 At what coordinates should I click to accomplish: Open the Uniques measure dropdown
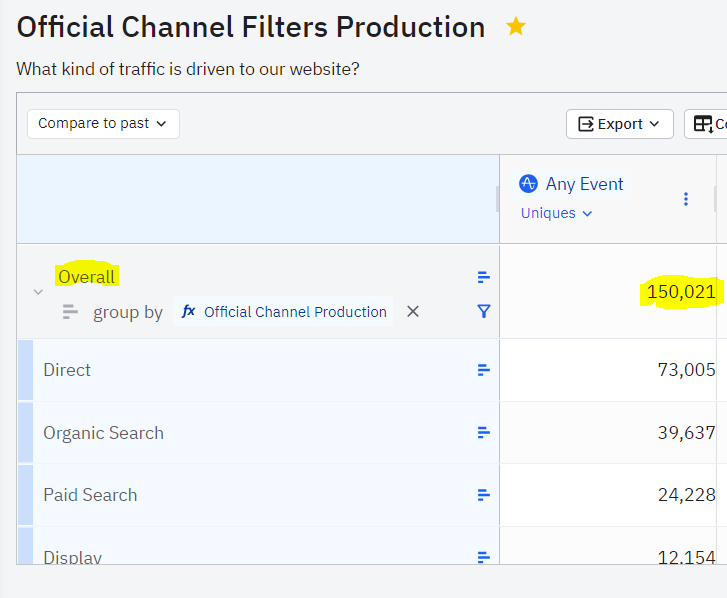click(x=557, y=213)
